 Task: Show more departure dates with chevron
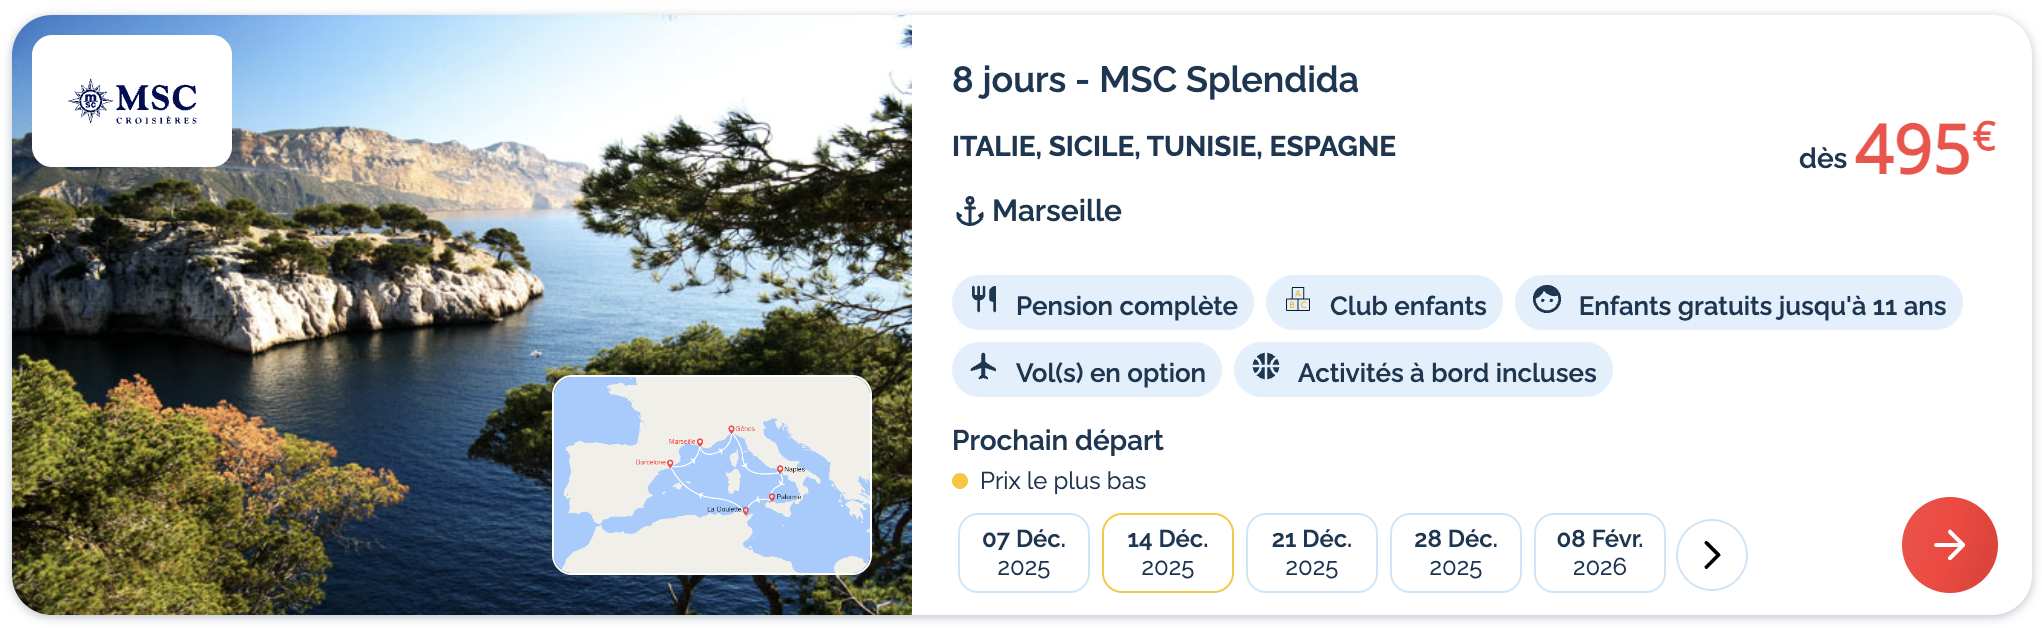click(1711, 554)
